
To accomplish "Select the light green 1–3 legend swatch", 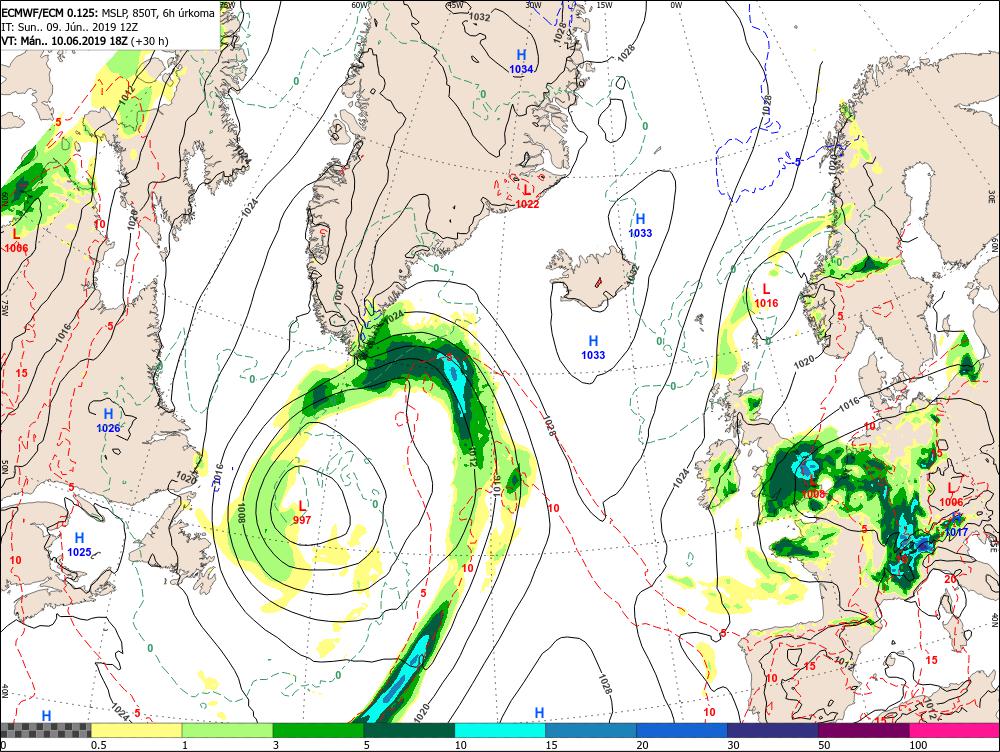I will pyautogui.click(x=228, y=730).
